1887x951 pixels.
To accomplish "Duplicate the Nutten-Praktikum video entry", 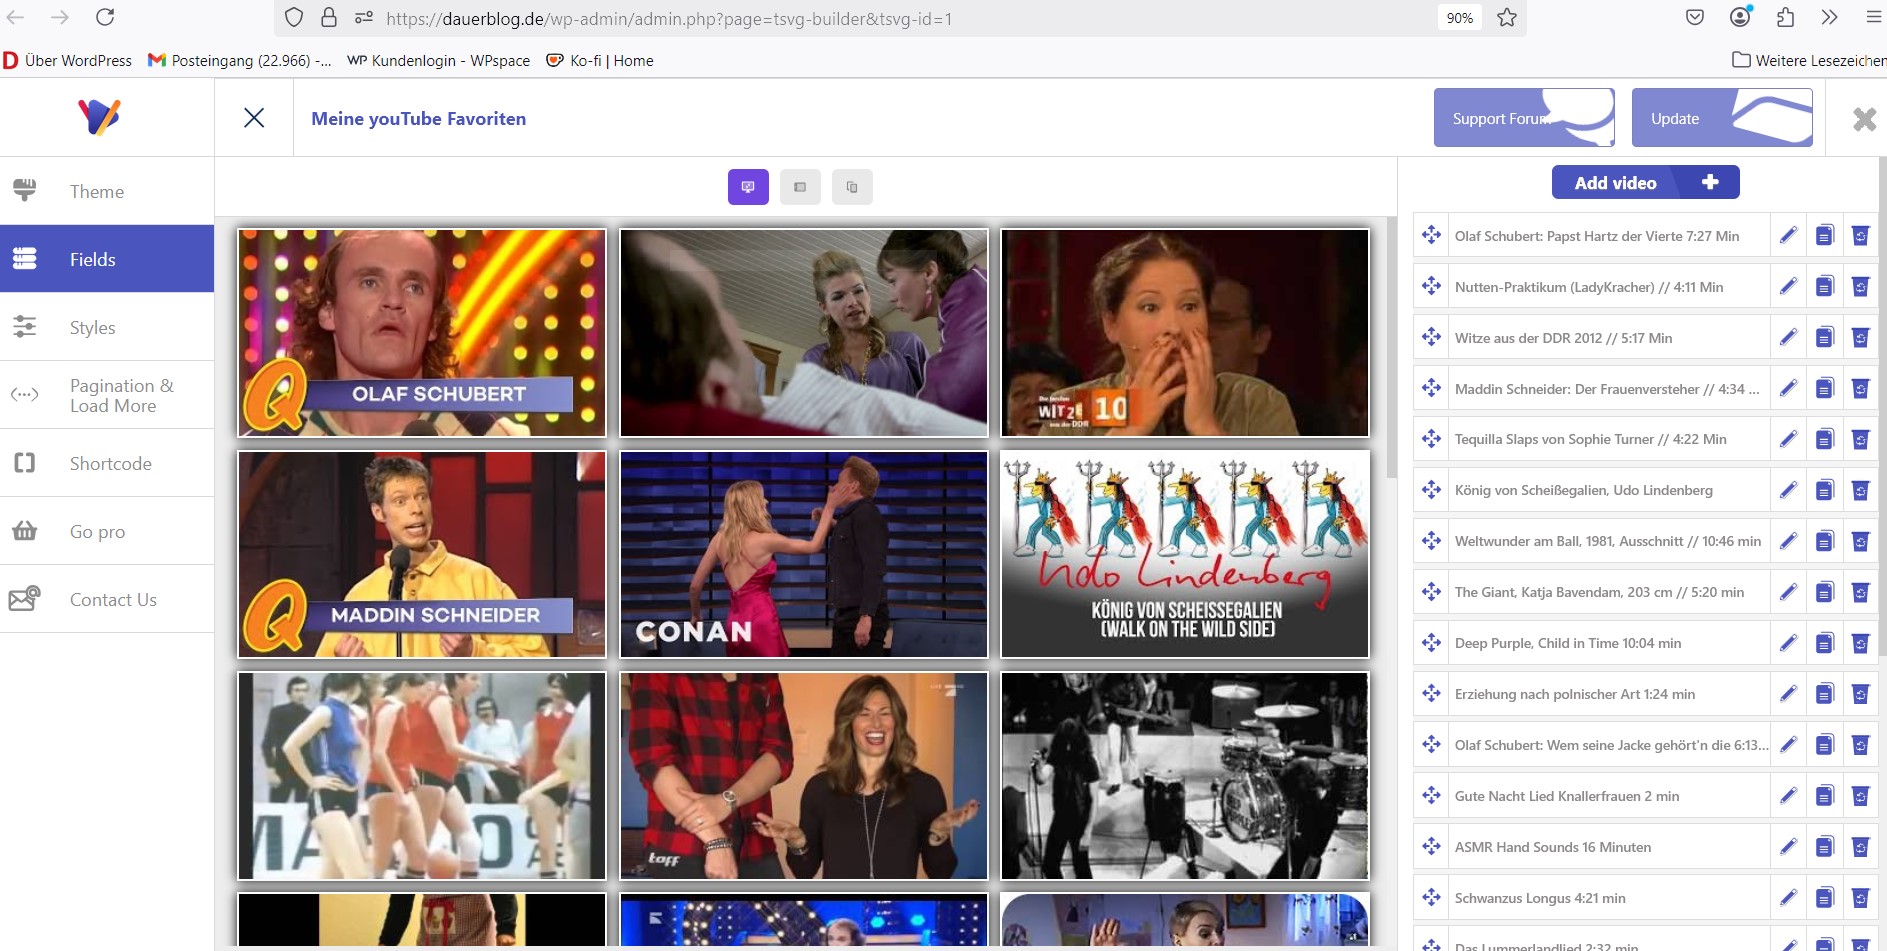I will tap(1824, 287).
